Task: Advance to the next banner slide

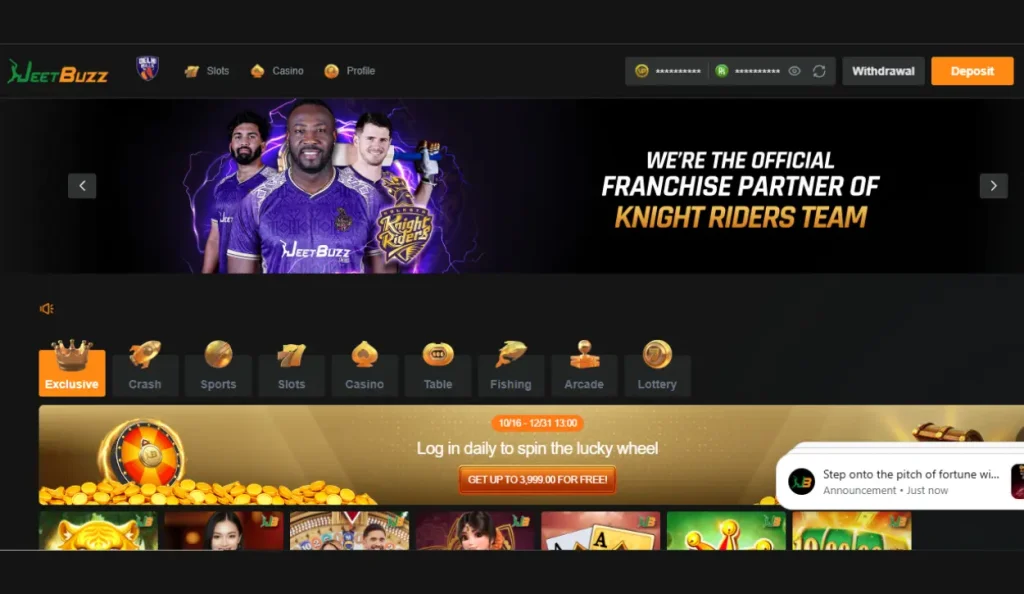Action: click(x=993, y=186)
